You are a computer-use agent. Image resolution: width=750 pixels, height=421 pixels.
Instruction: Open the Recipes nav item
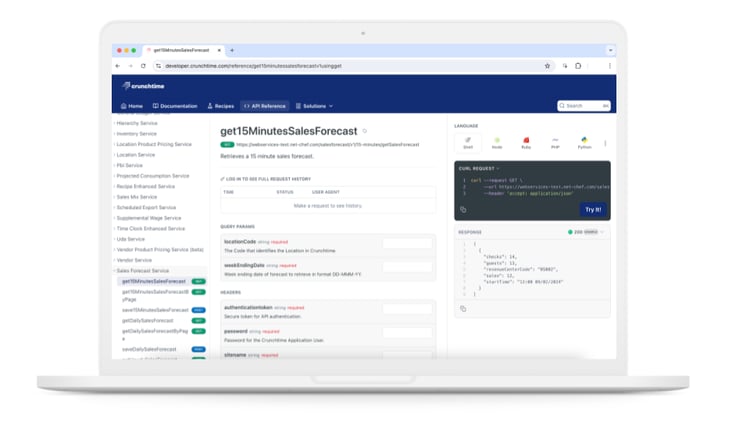(x=221, y=106)
